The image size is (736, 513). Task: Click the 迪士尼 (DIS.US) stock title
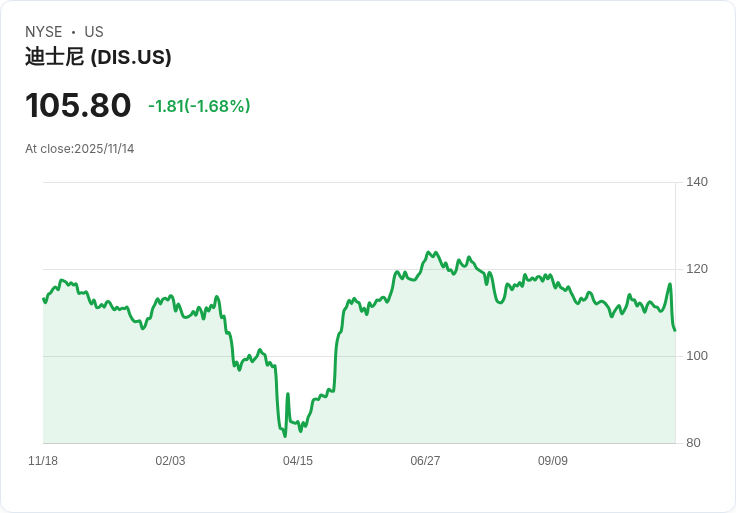(x=98, y=57)
